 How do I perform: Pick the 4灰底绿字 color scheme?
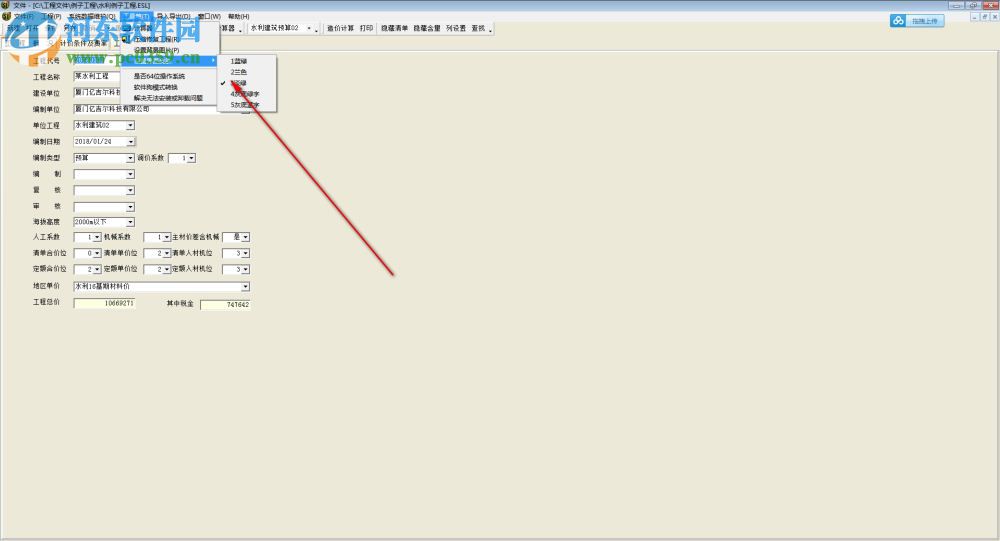(247, 94)
